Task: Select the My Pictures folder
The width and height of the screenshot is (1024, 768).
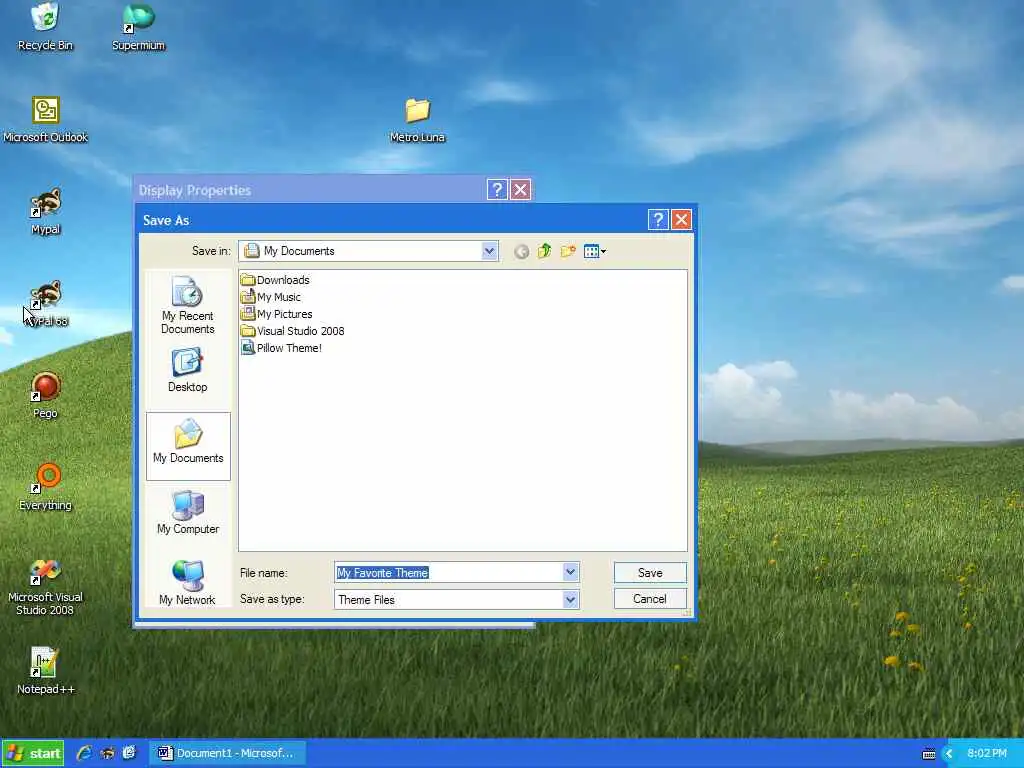Action: [276, 314]
